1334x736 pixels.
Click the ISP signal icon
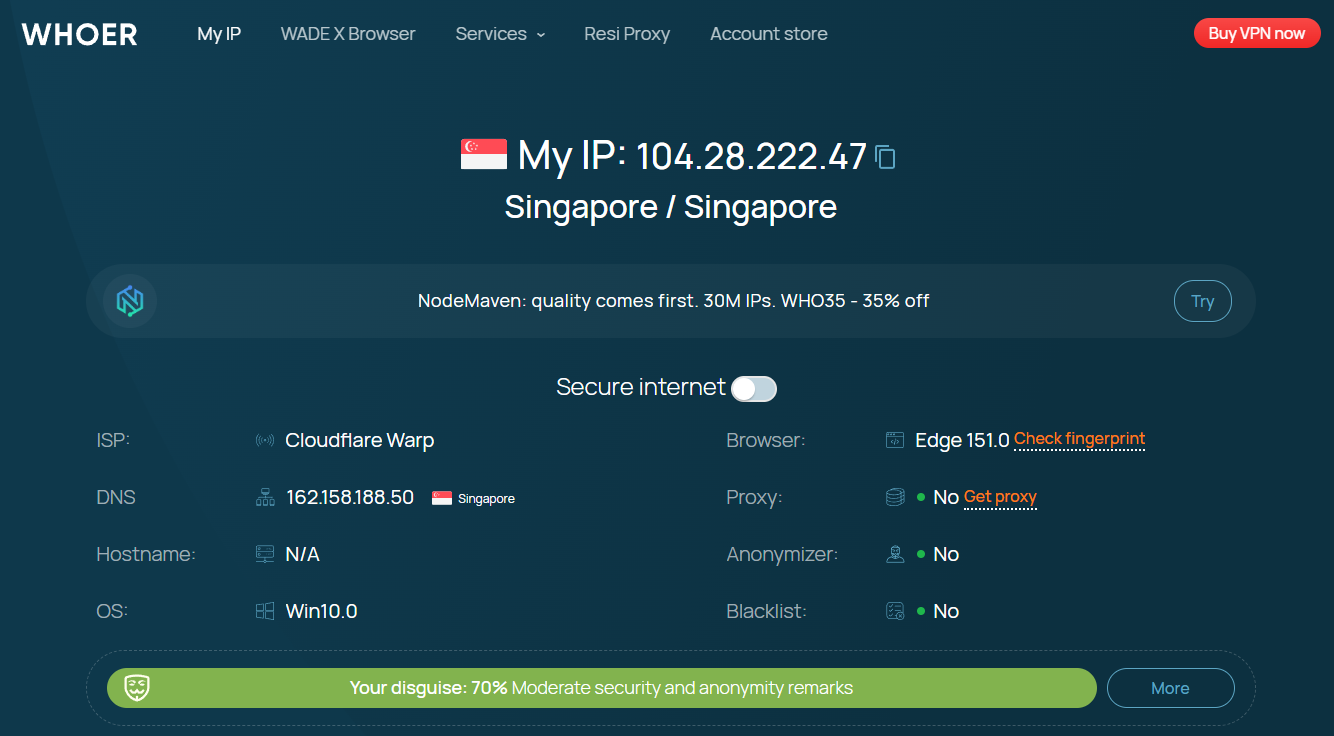[265, 440]
